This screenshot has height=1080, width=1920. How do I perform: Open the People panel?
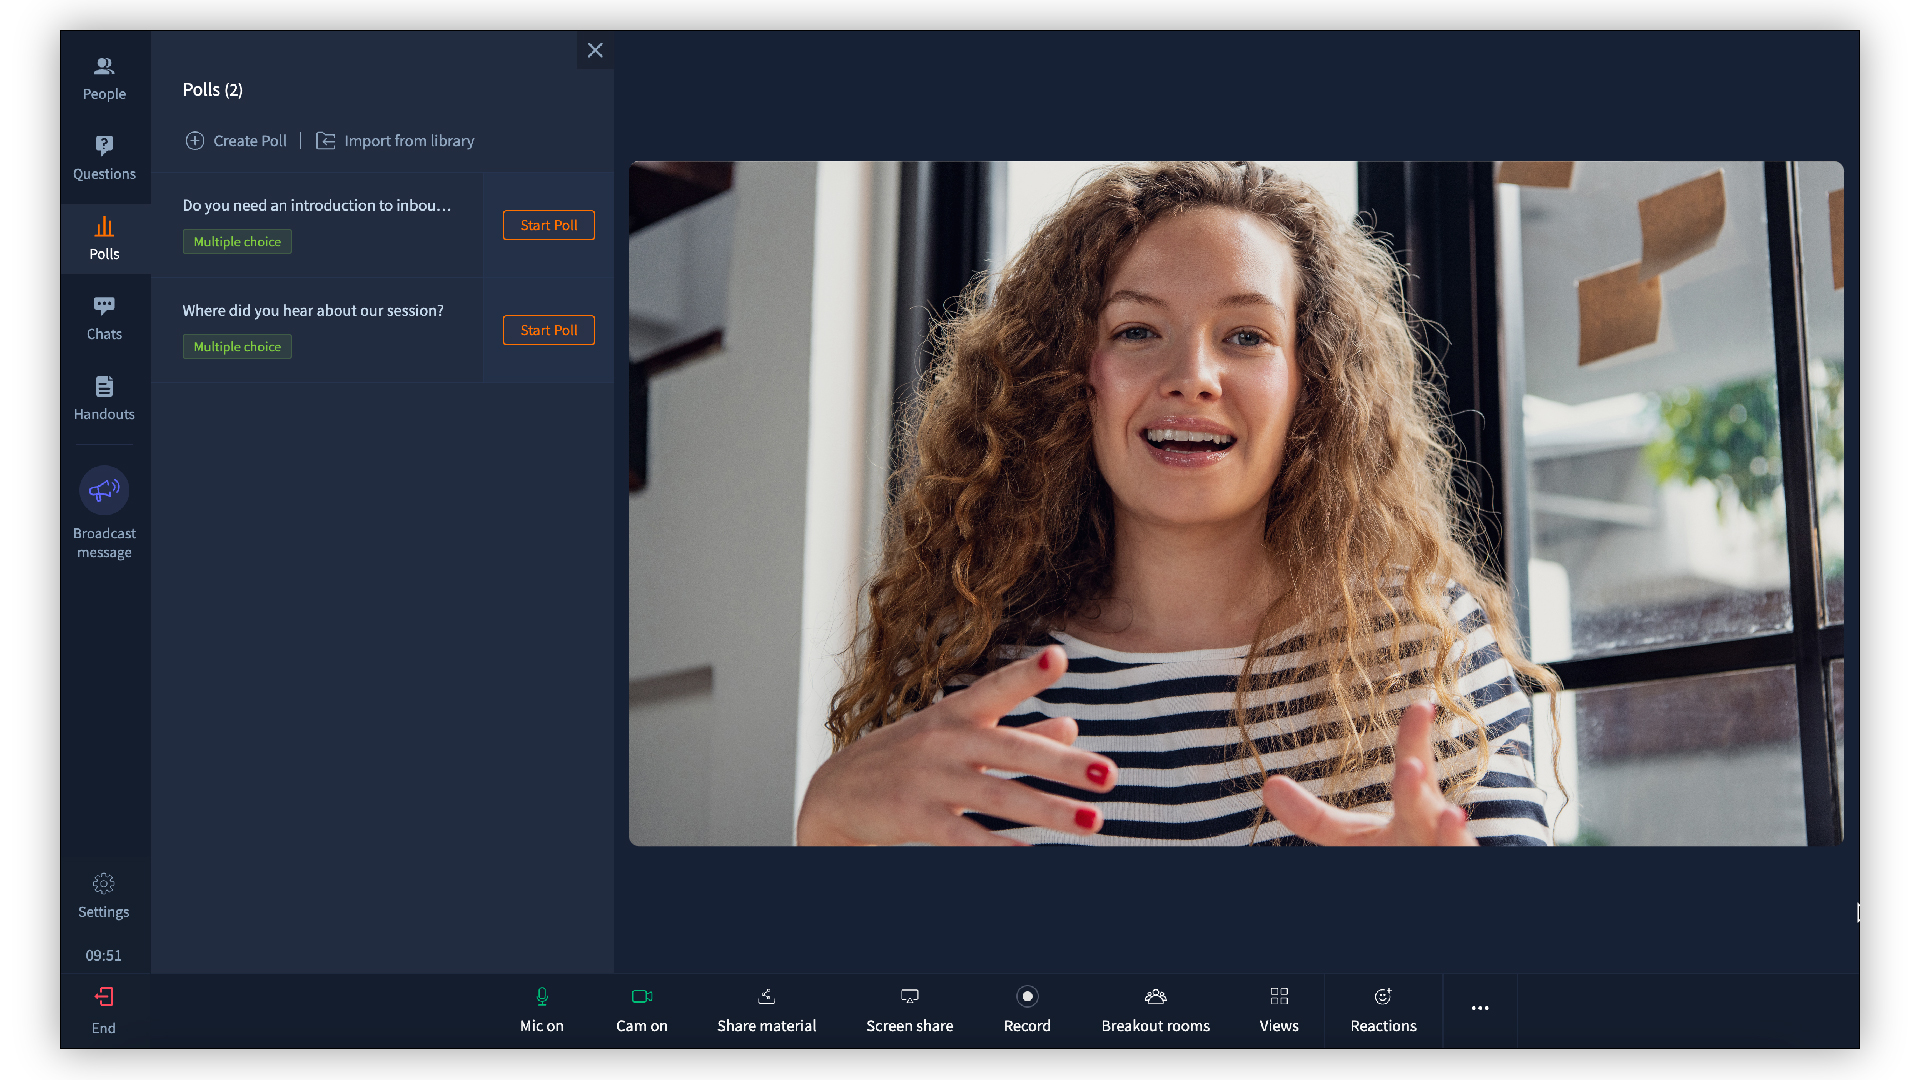pos(104,78)
